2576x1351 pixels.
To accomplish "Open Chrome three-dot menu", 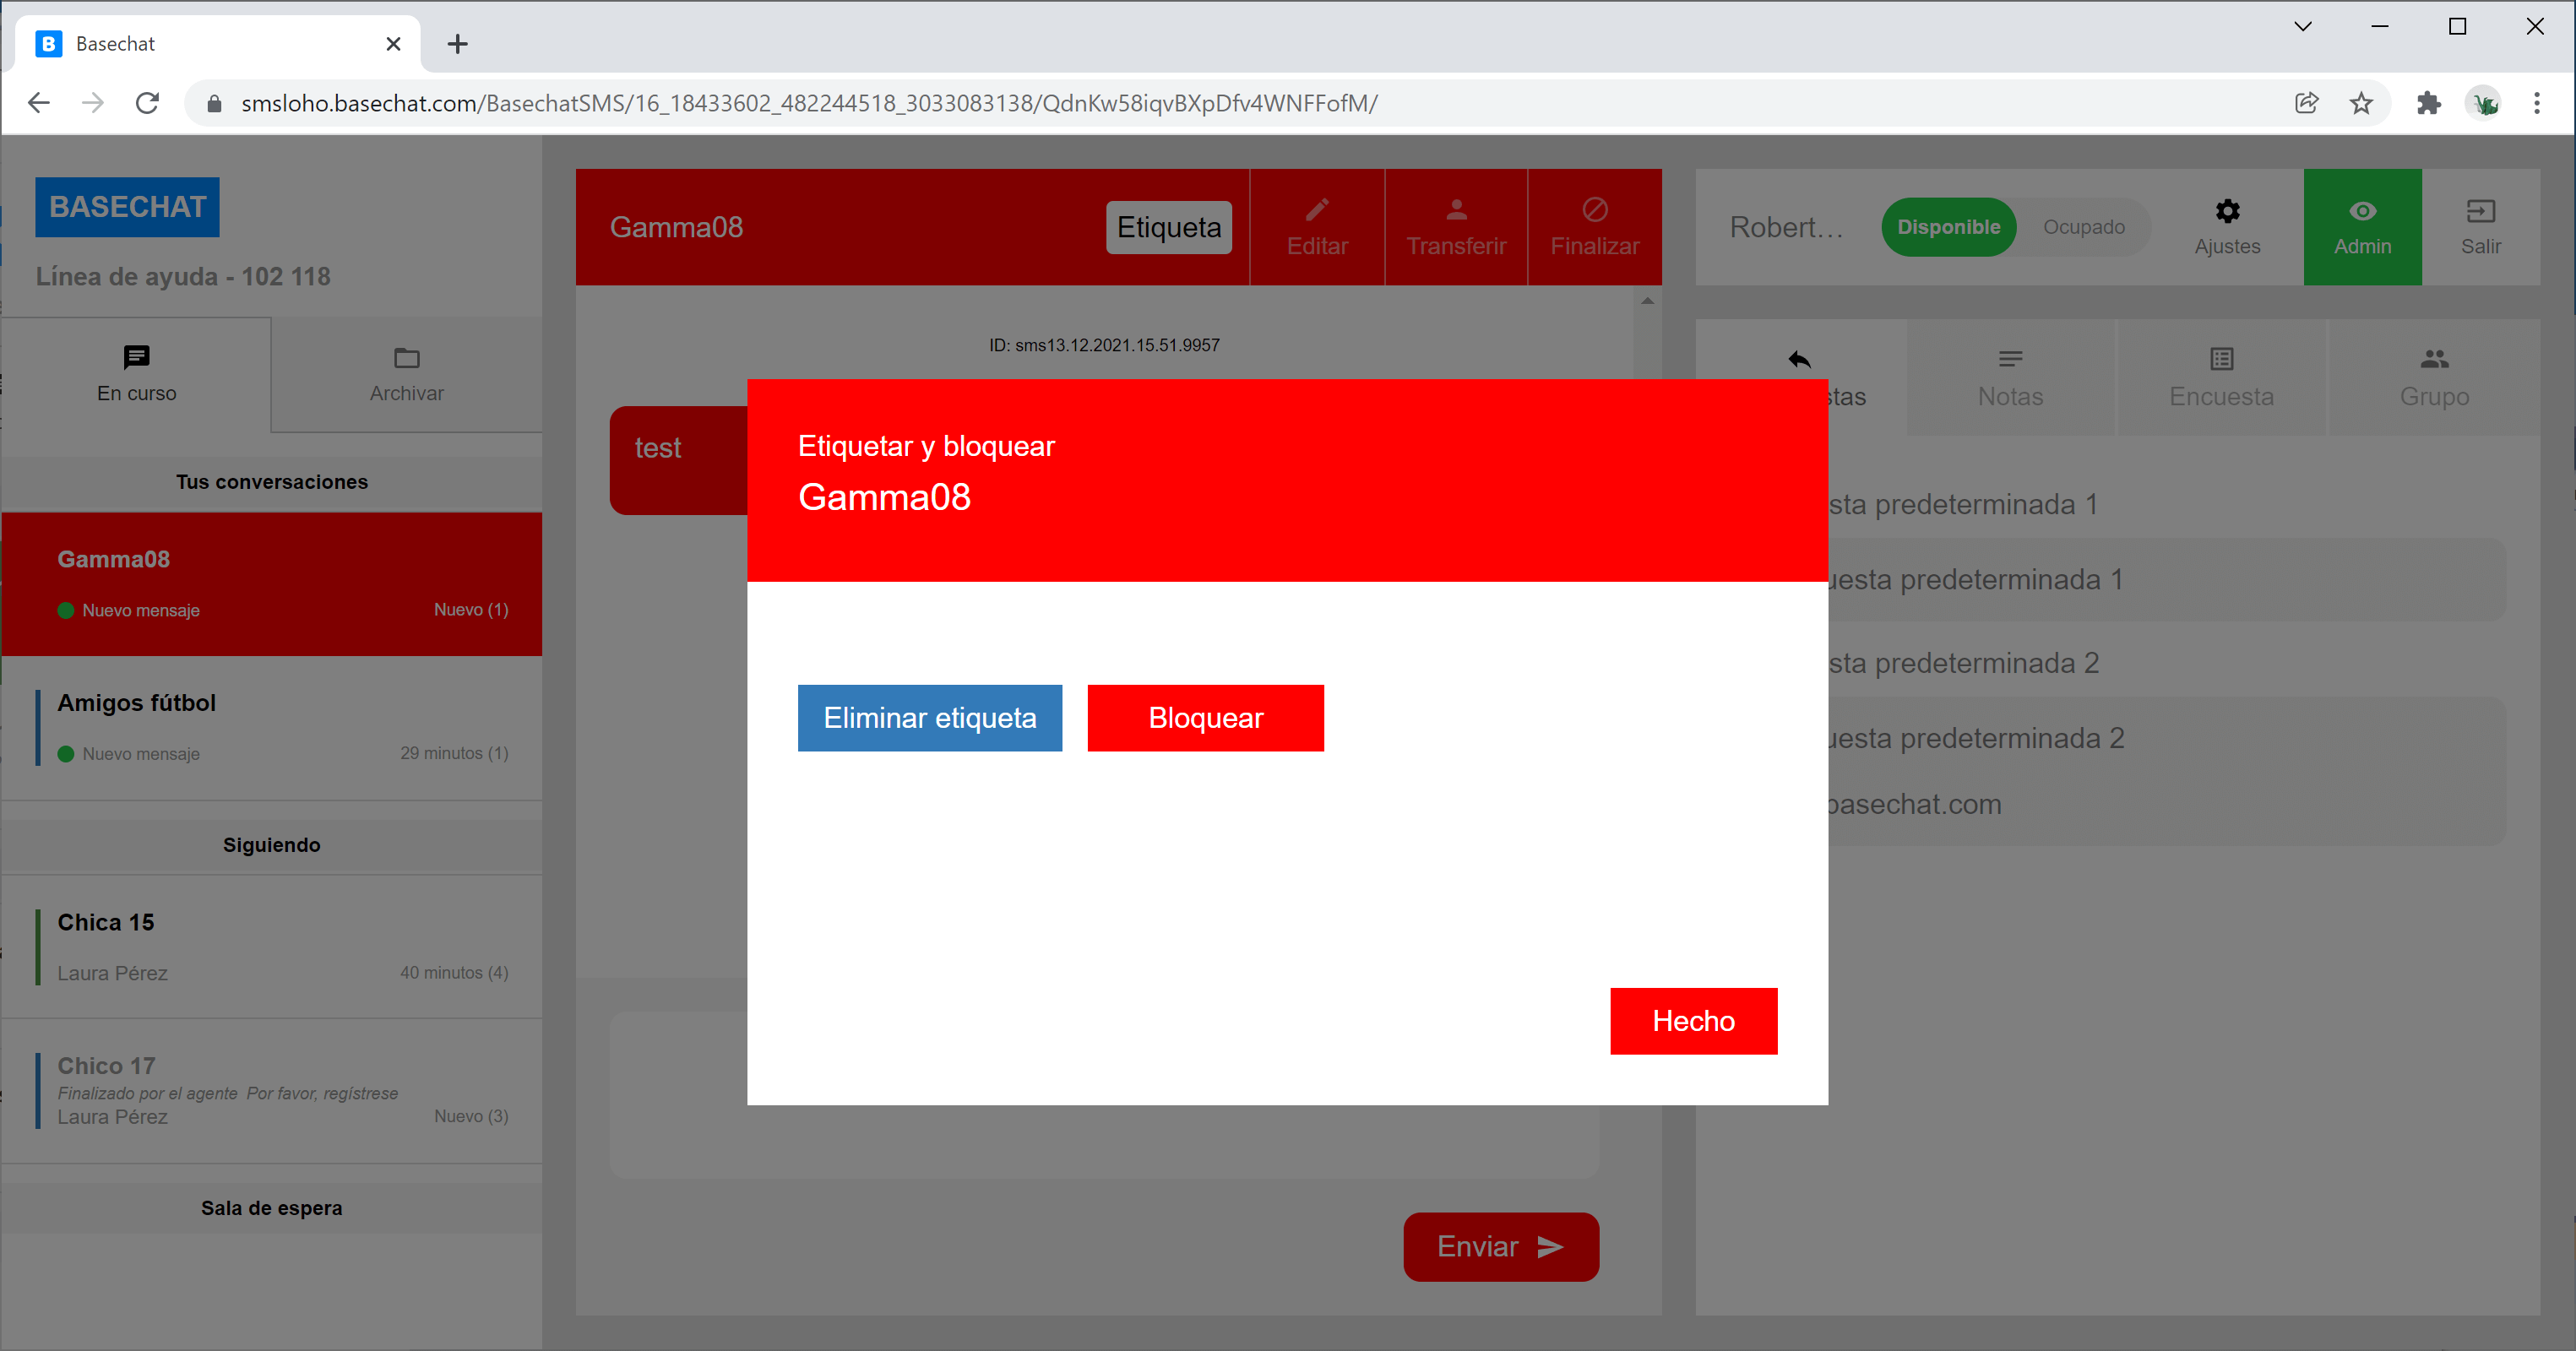I will [x=2536, y=103].
